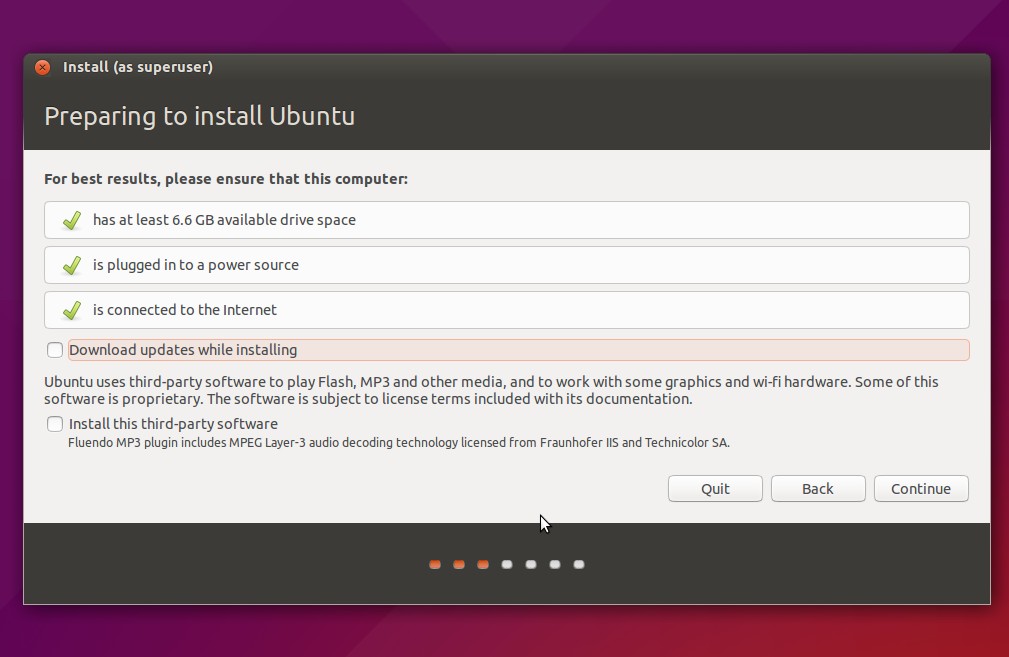Screen dimensions: 1009x657
Task: Click the third-party software description paragraph
Action: point(491,391)
